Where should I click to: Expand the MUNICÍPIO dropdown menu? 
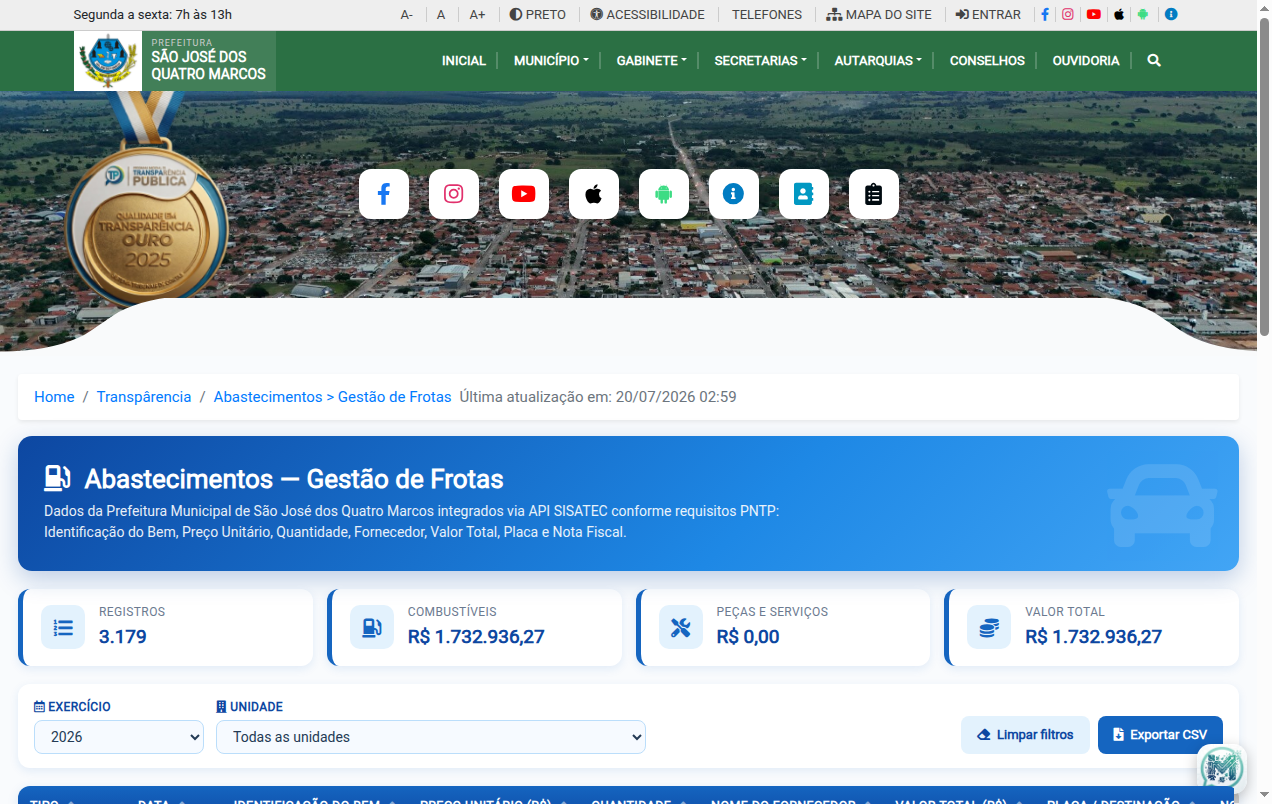point(551,61)
